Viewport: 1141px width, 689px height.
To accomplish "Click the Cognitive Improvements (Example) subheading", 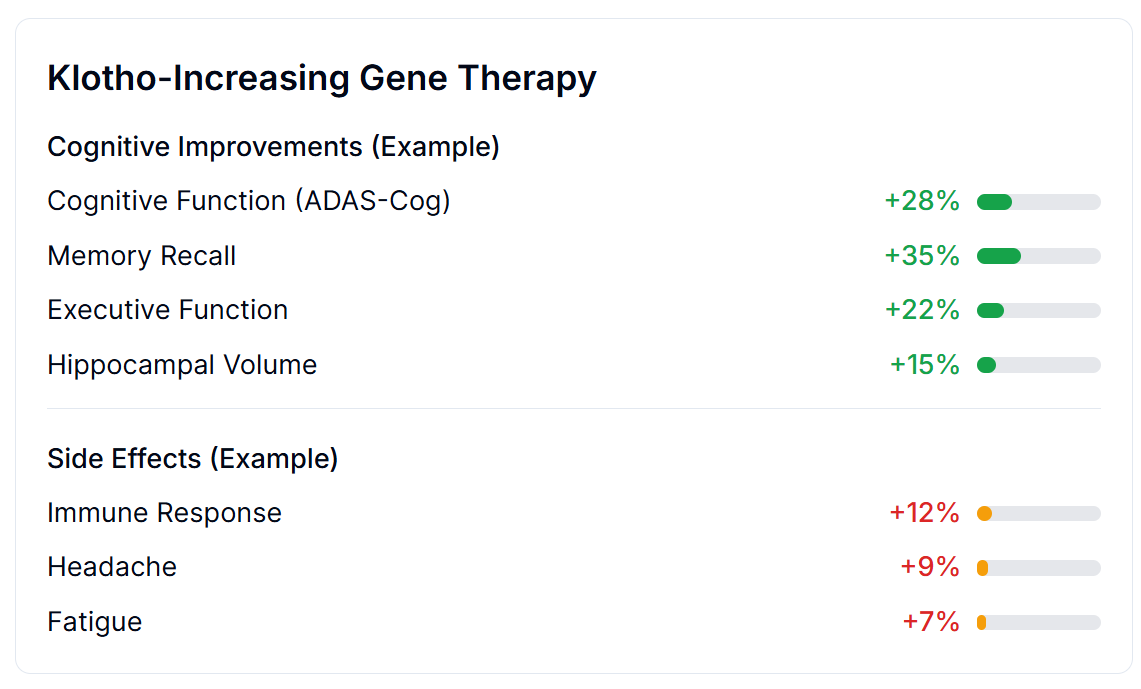I will tap(273, 147).
